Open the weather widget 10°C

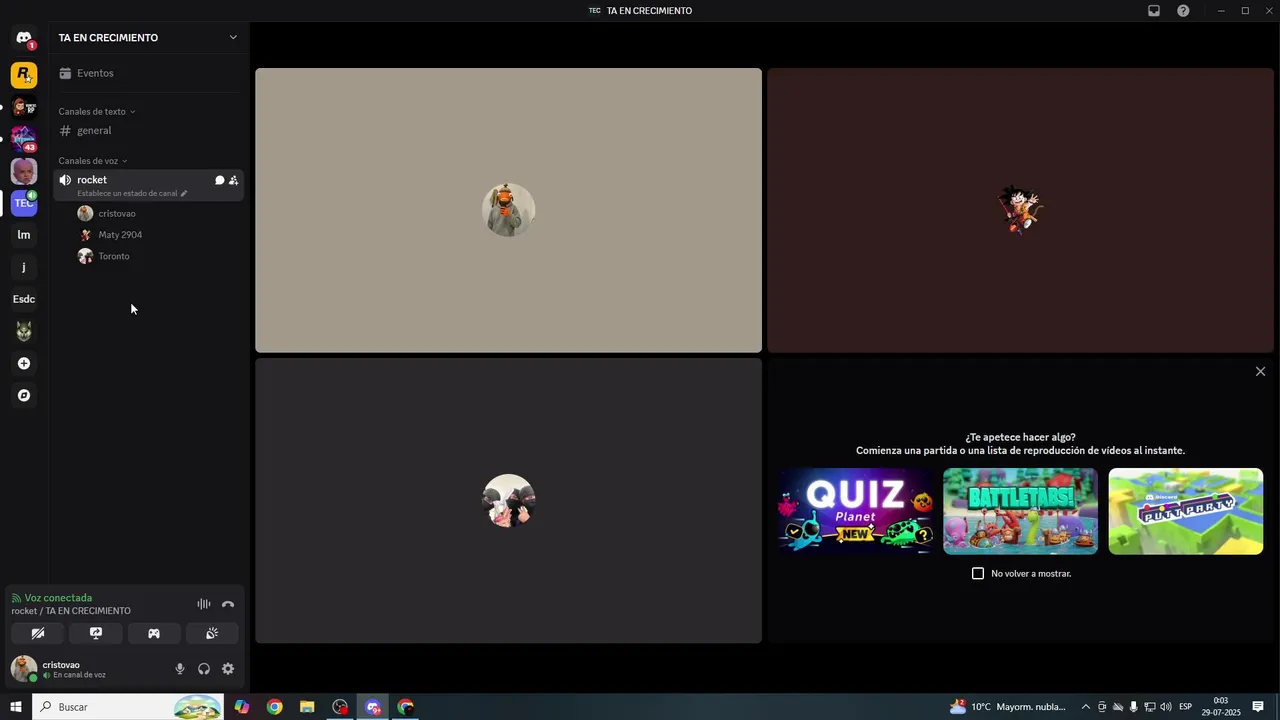pyautogui.click(x=1008, y=707)
